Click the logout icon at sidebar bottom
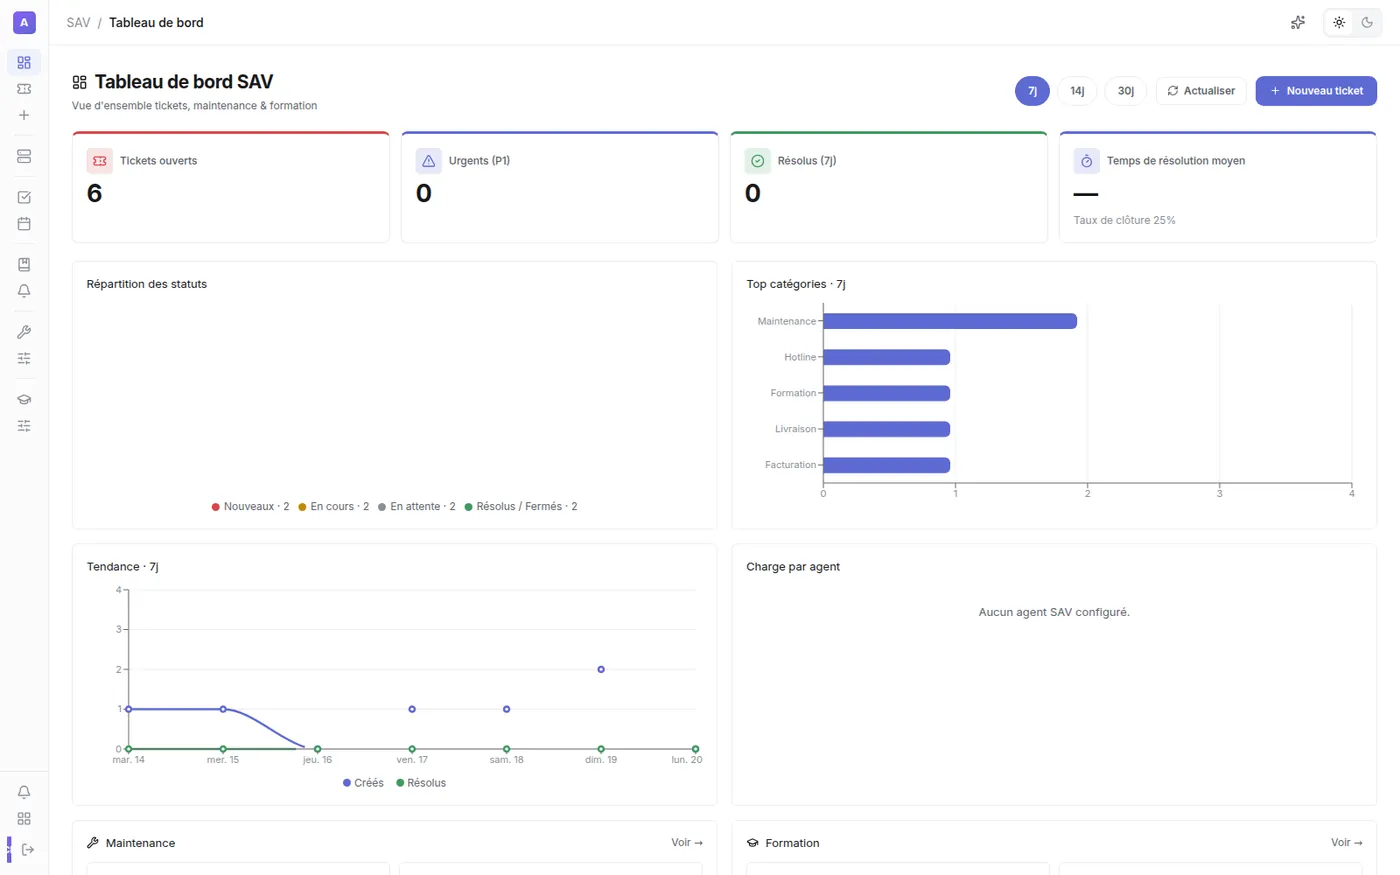The height and width of the screenshot is (875, 1400). pyautogui.click(x=28, y=850)
